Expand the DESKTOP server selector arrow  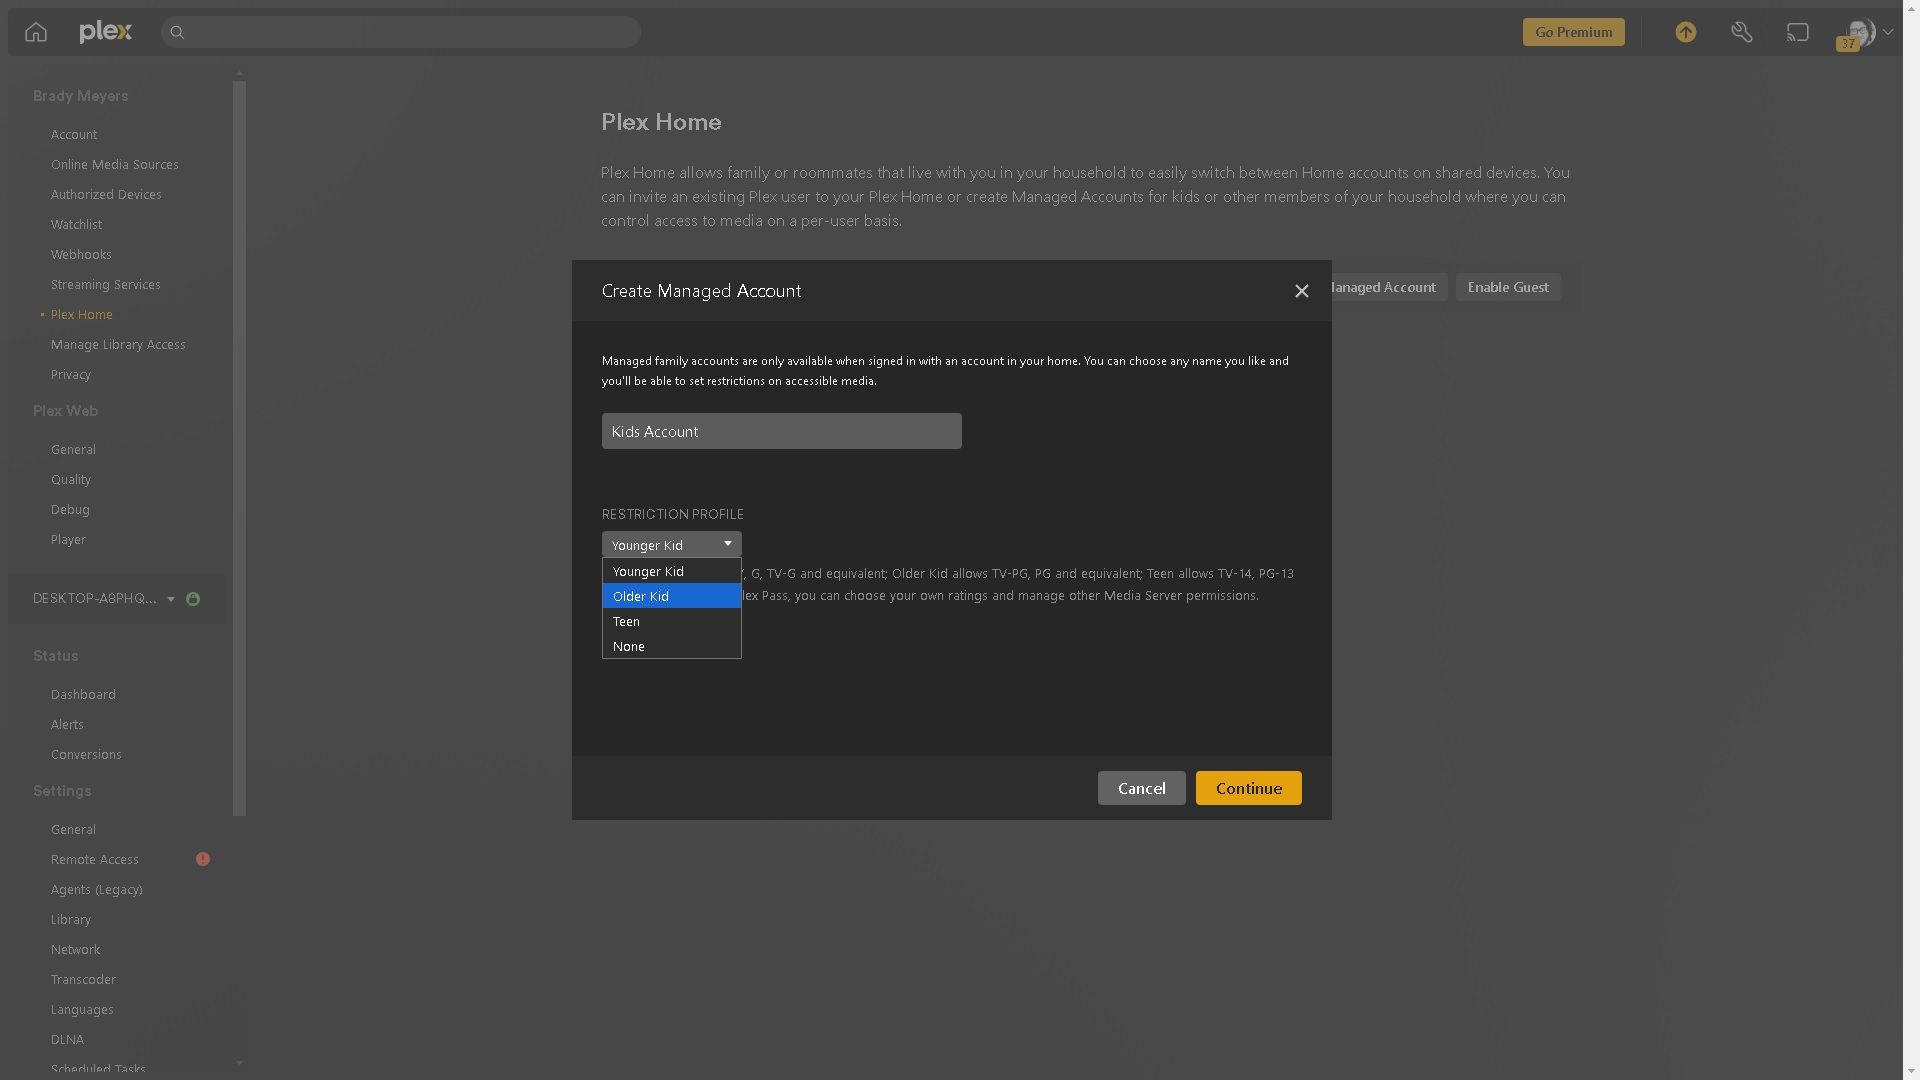coord(171,599)
